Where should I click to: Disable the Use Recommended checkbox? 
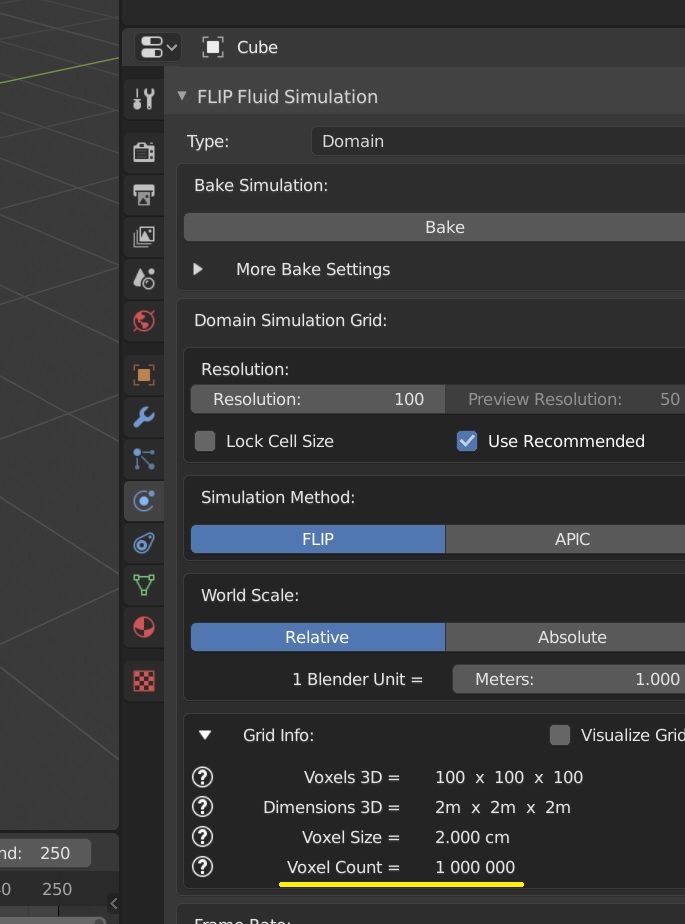[x=466, y=441]
